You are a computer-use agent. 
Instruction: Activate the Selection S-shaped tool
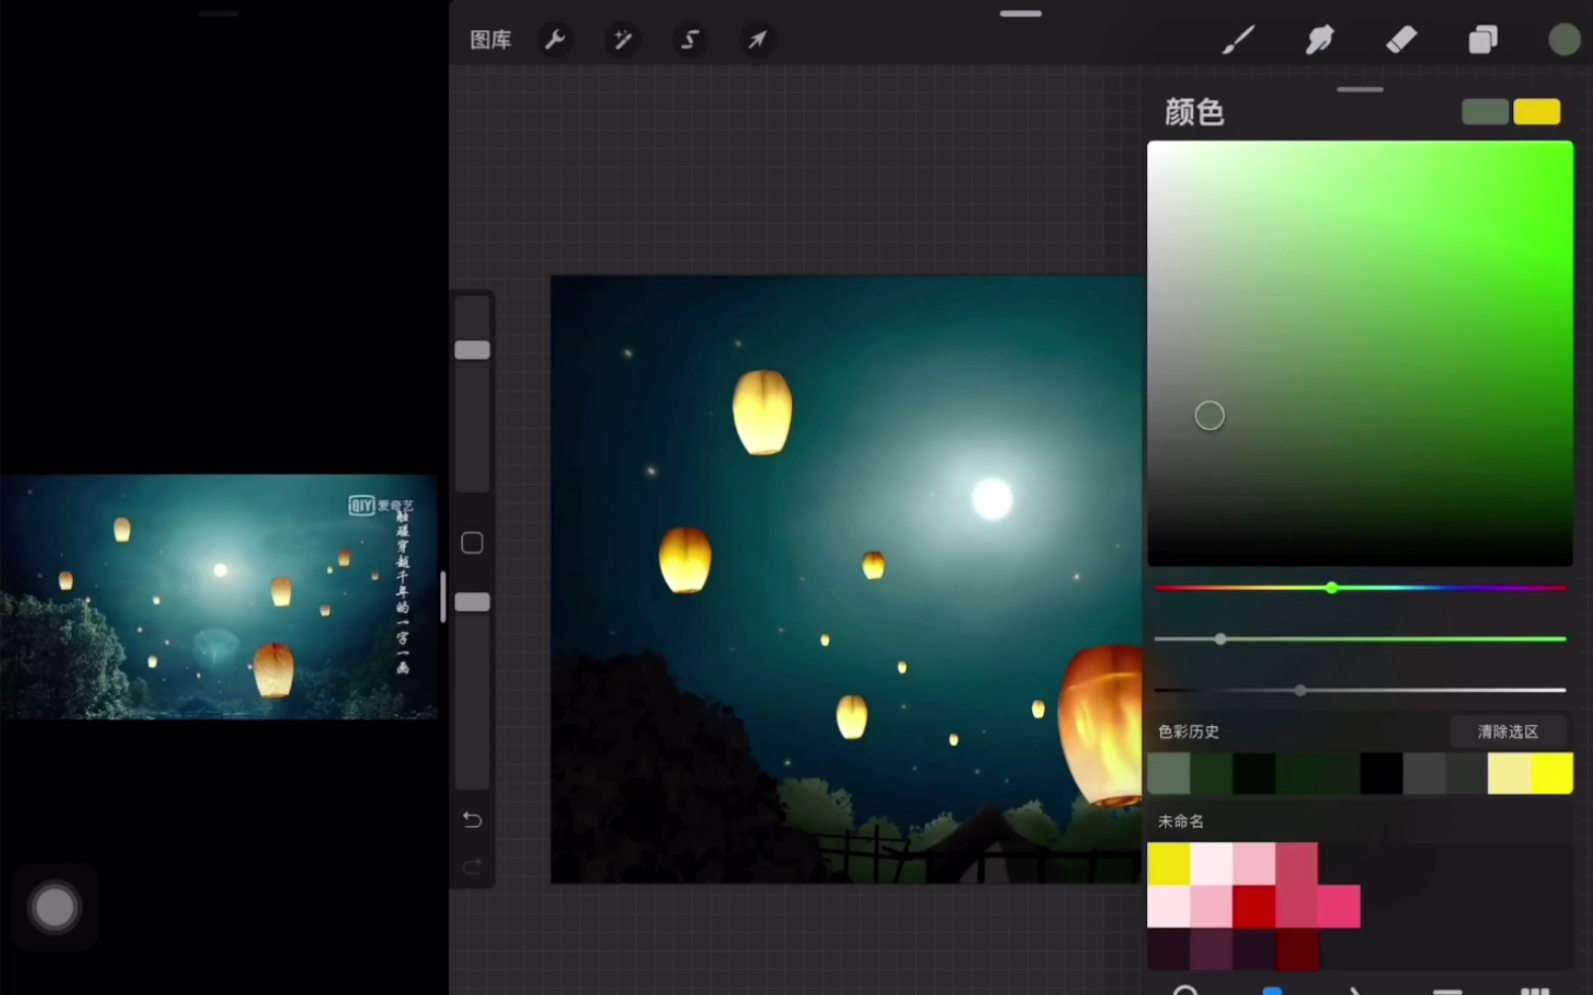click(690, 40)
